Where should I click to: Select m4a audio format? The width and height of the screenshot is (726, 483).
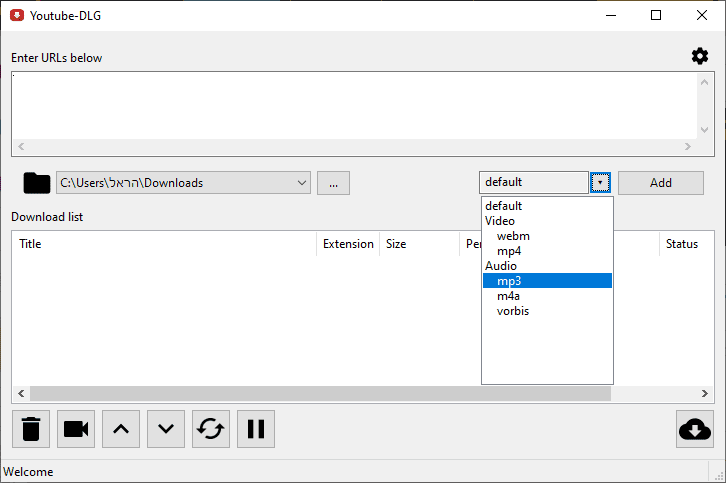click(x=547, y=295)
